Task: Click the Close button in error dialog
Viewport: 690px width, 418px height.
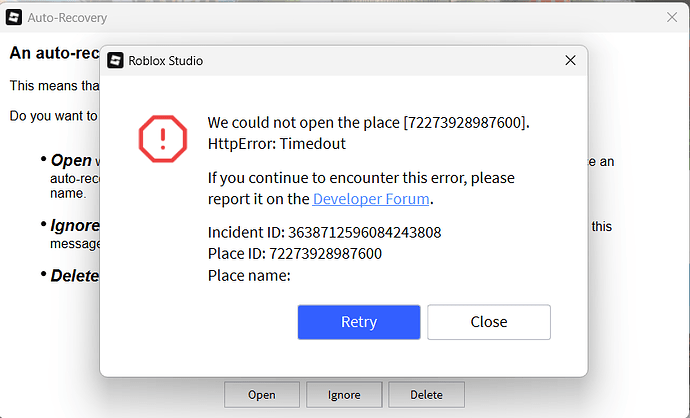Action: tap(488, 322)
